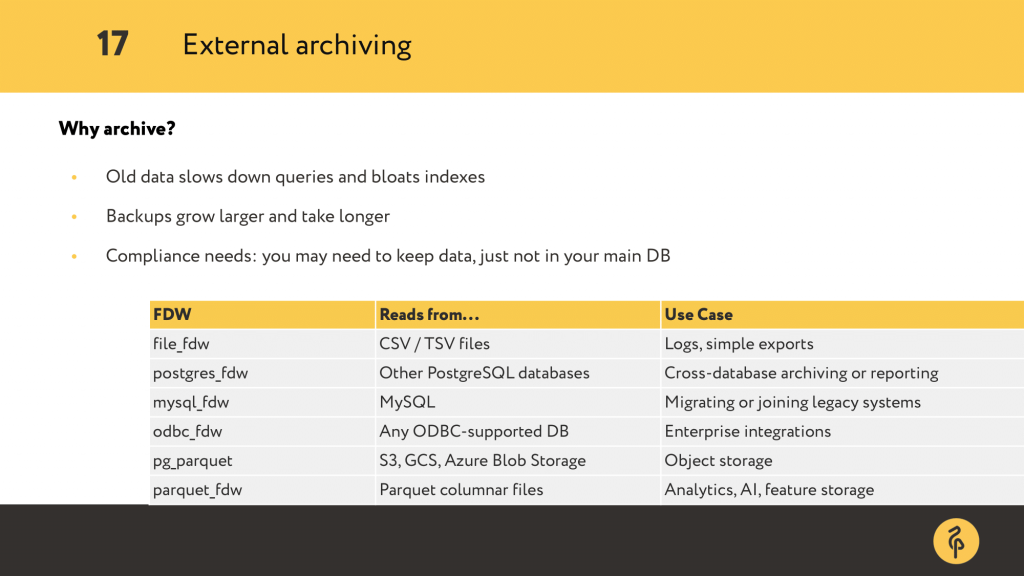1024x576 pixels.
Task: Select the file_fdw table cell
Action: [x=262, y=344]
